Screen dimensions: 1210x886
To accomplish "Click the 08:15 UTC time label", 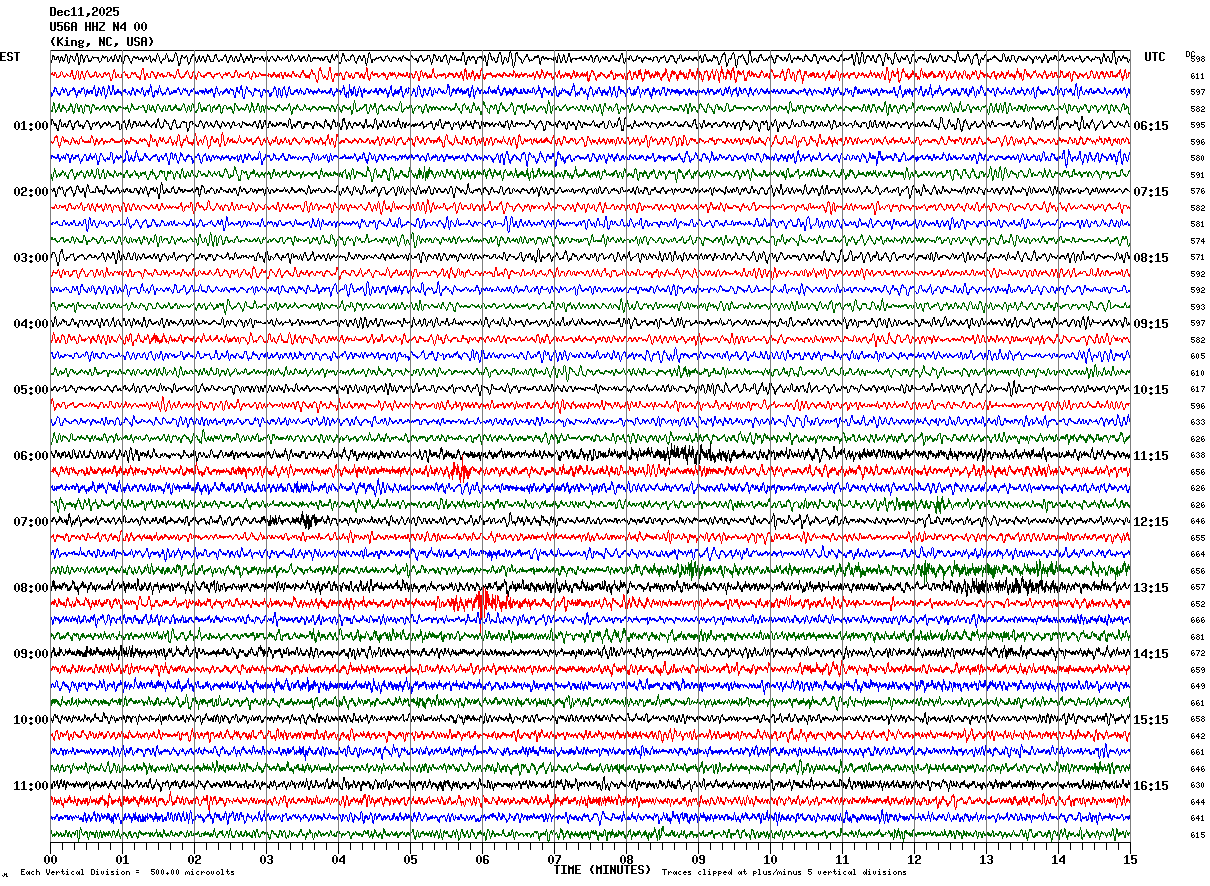I will tap(1151, 258).
